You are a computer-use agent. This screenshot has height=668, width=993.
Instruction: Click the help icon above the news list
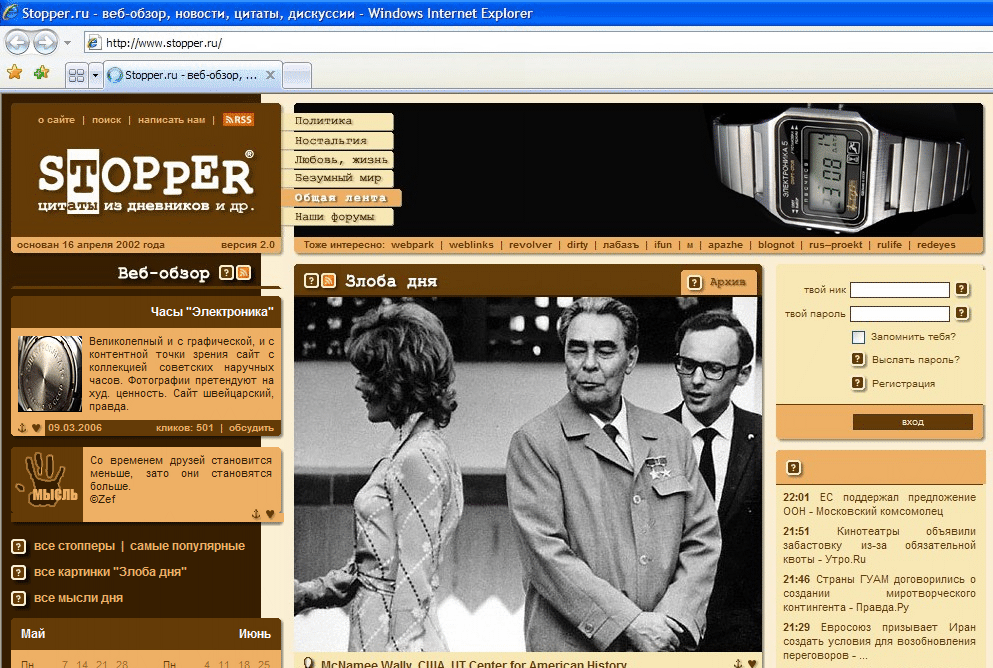coord(793,467)
